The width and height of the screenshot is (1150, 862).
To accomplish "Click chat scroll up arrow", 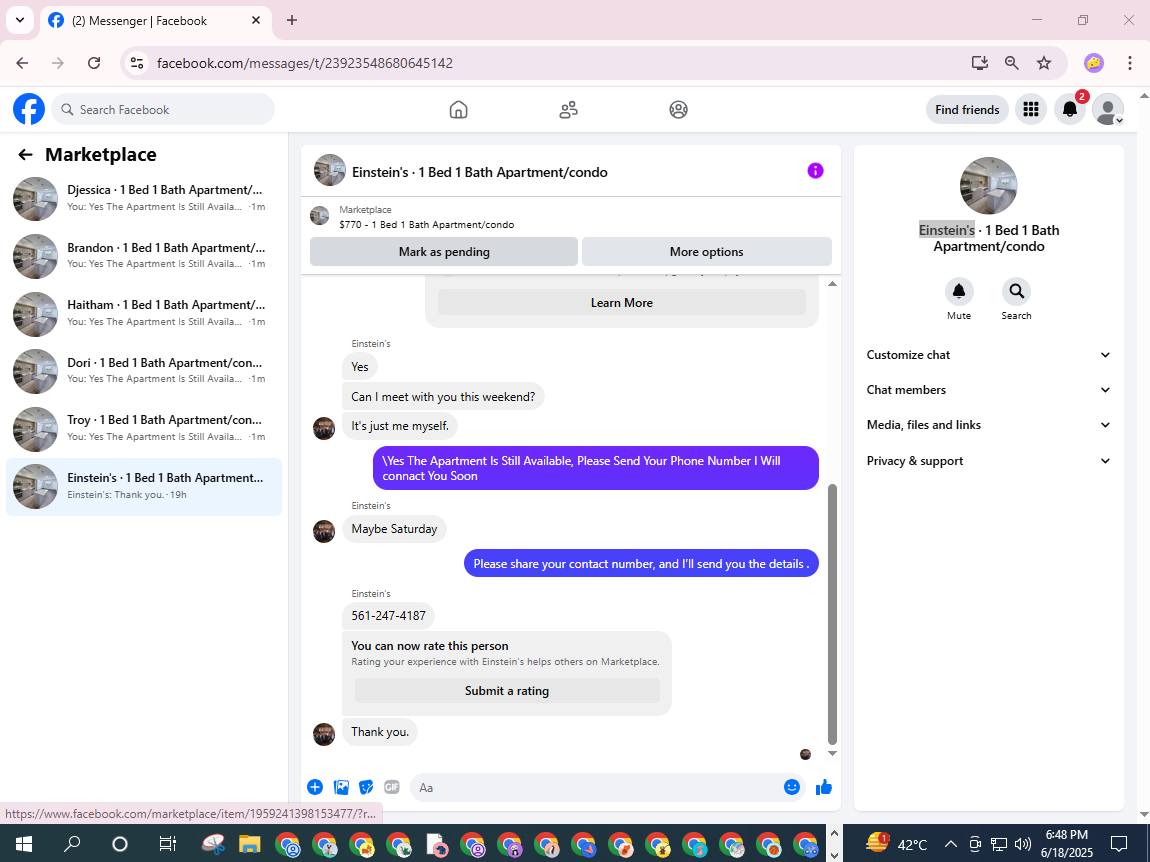I will 832,284.
